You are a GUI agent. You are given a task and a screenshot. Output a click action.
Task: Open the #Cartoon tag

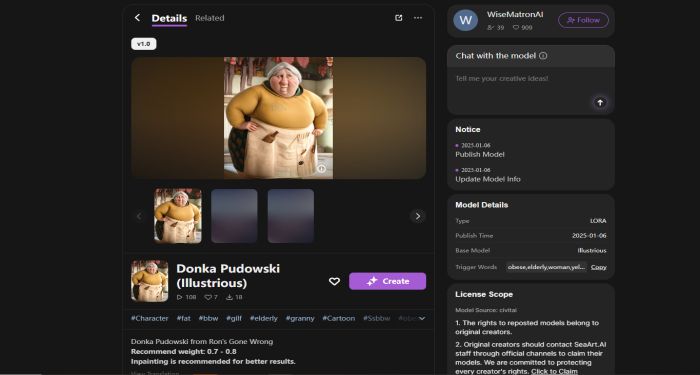click(339, 318)
